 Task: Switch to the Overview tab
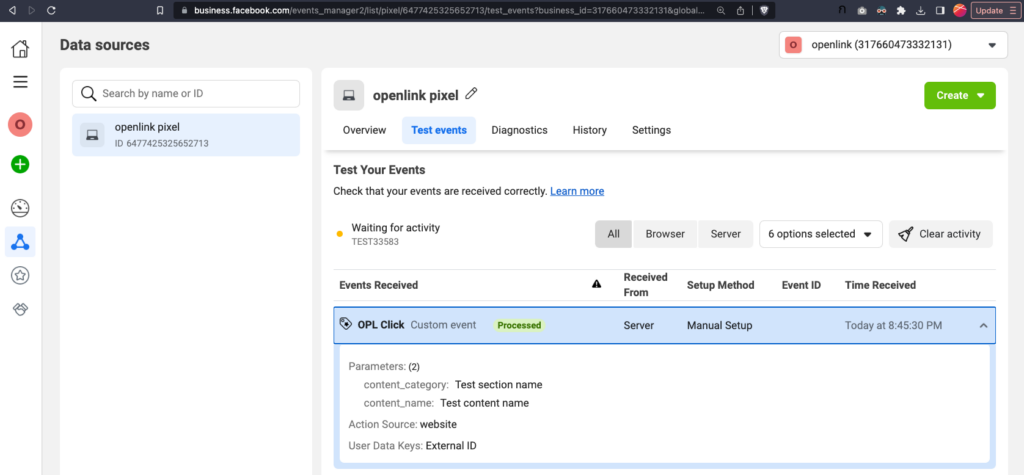364,130
